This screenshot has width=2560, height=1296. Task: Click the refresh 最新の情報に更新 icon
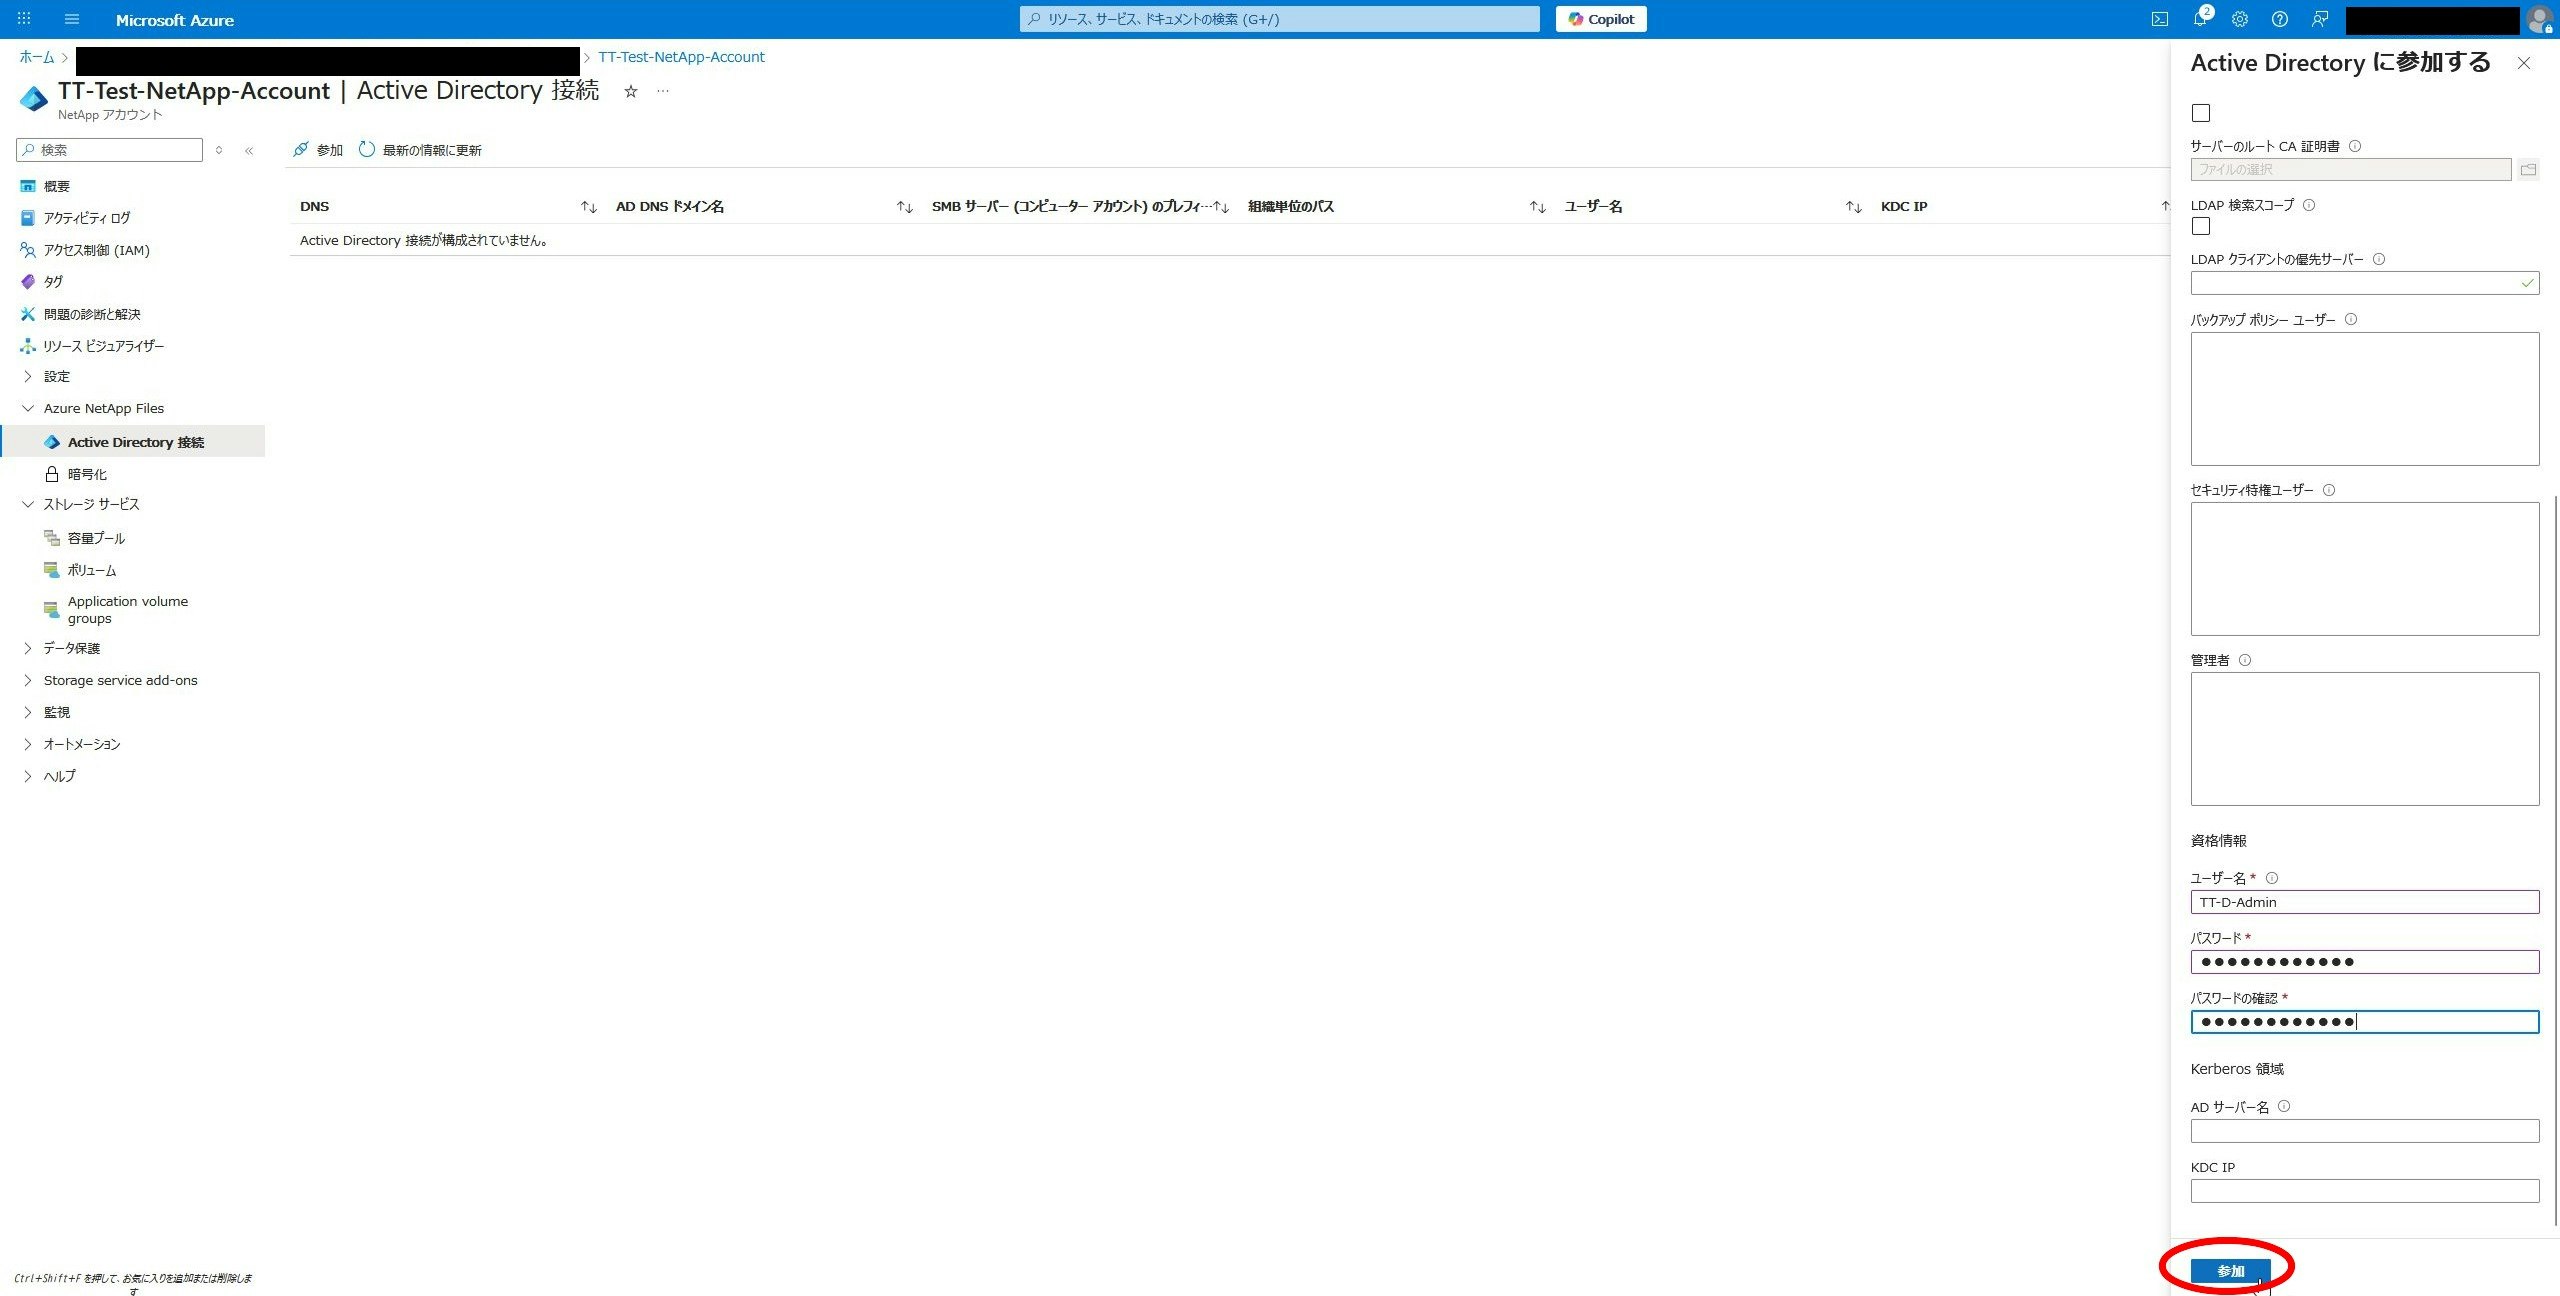pyautogui.click(x=367, y=149)
